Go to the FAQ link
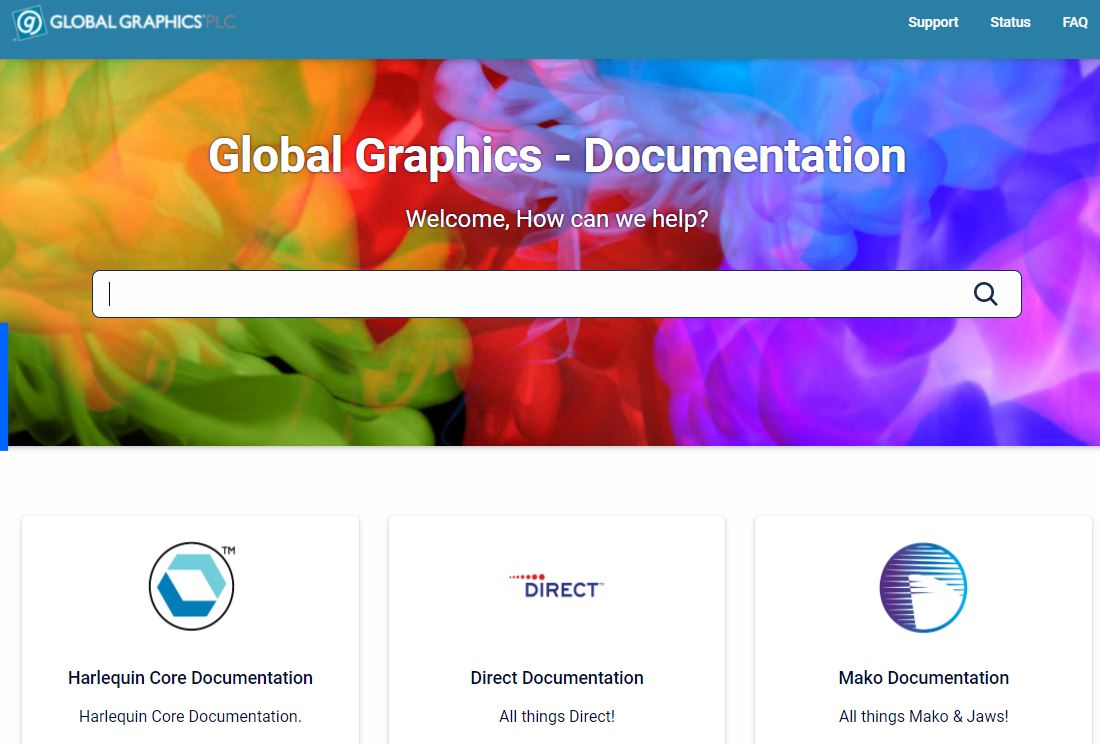1100x744 pixels. pyautogui.click(x=1075, y=22)
